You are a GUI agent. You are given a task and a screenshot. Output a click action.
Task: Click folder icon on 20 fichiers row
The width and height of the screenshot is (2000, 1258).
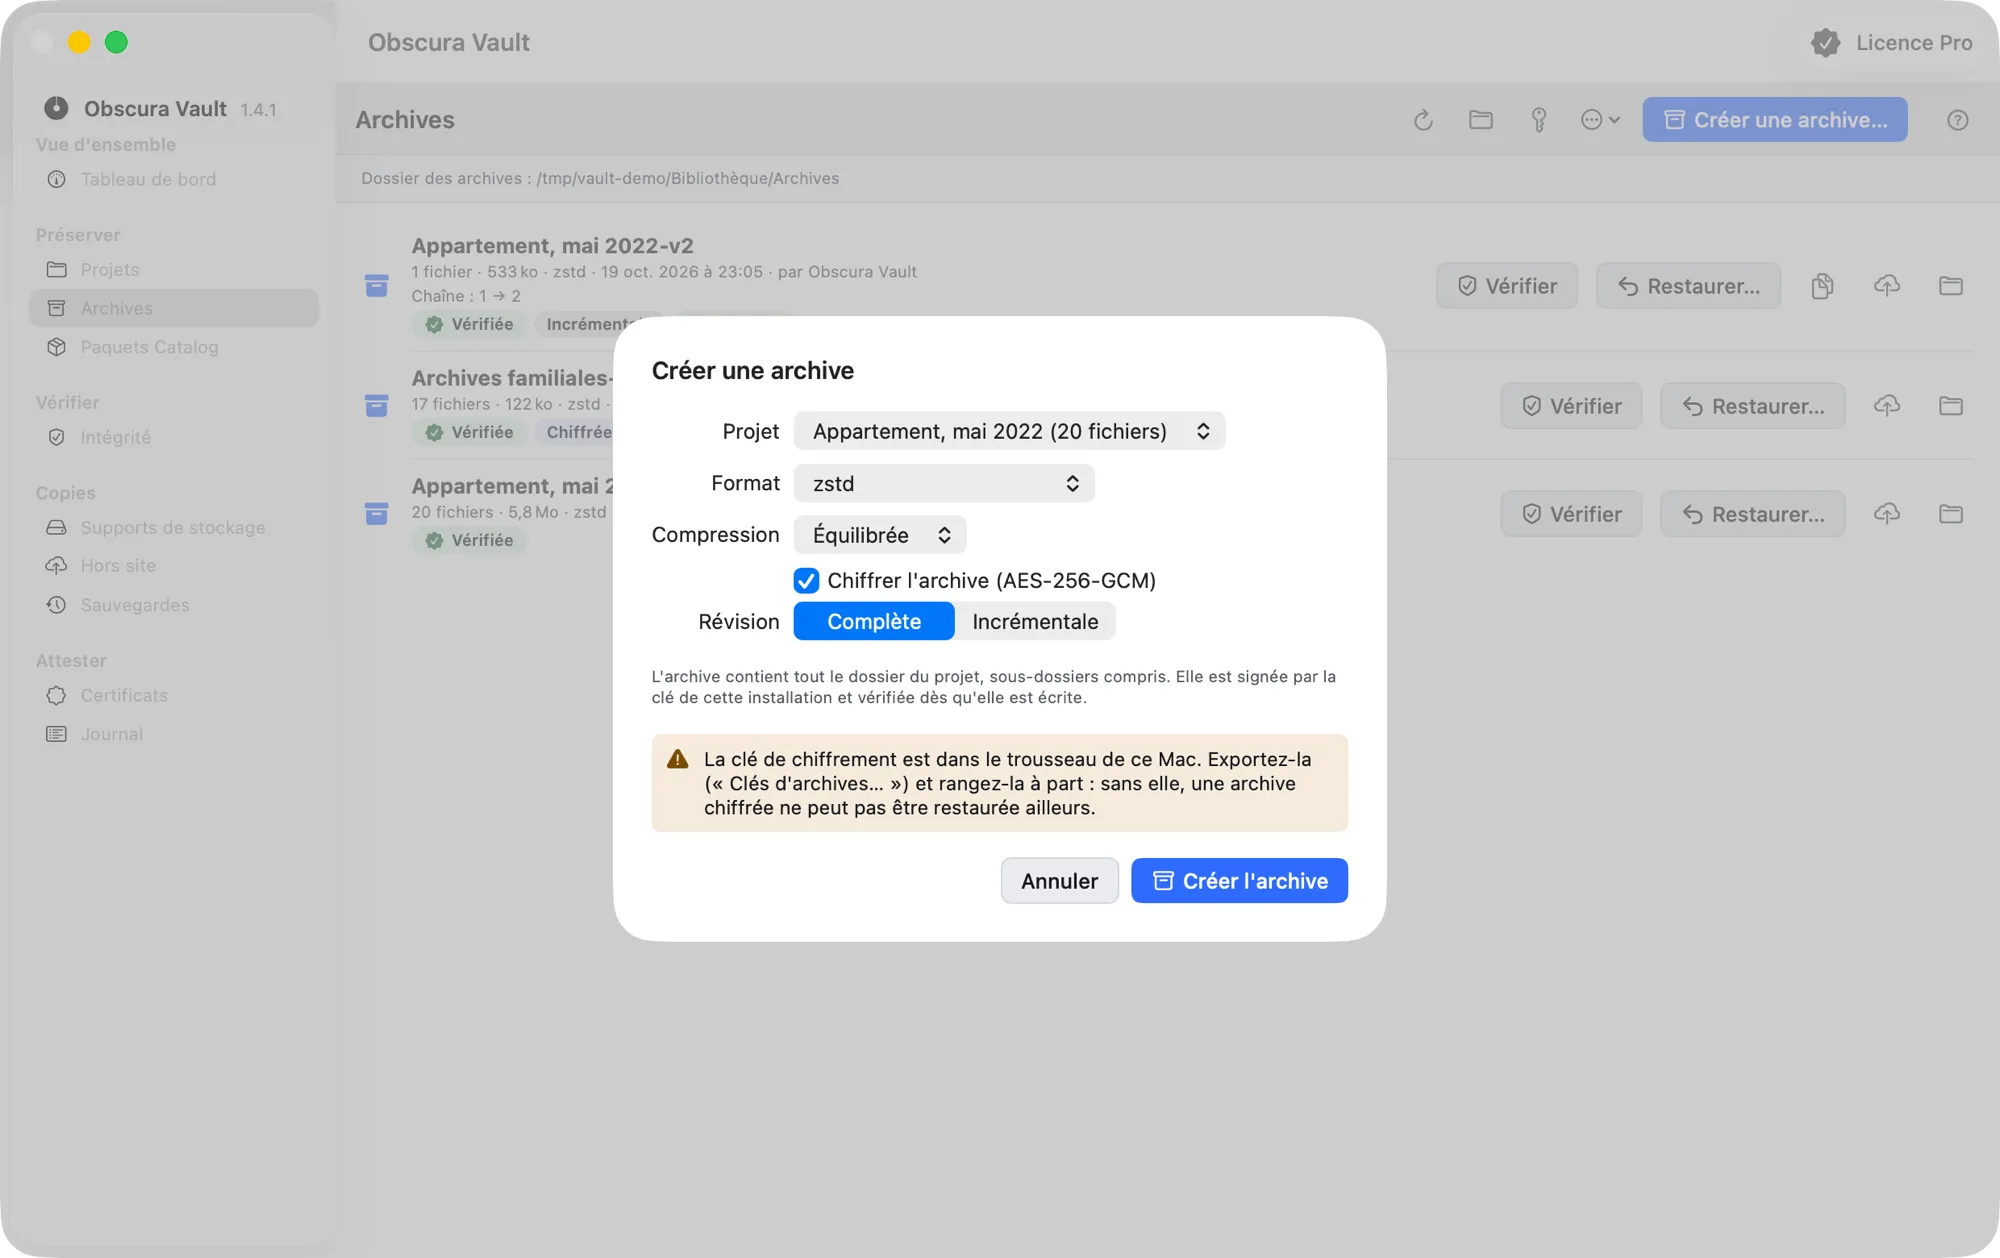[x=1951, y=514]
